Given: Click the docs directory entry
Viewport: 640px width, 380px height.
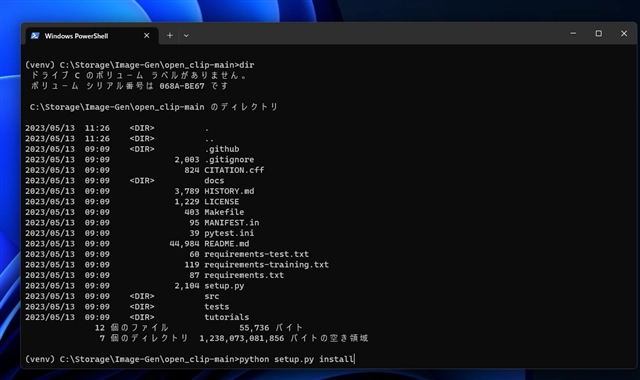Looking at the screenshot, I should [x=214, y=180].
